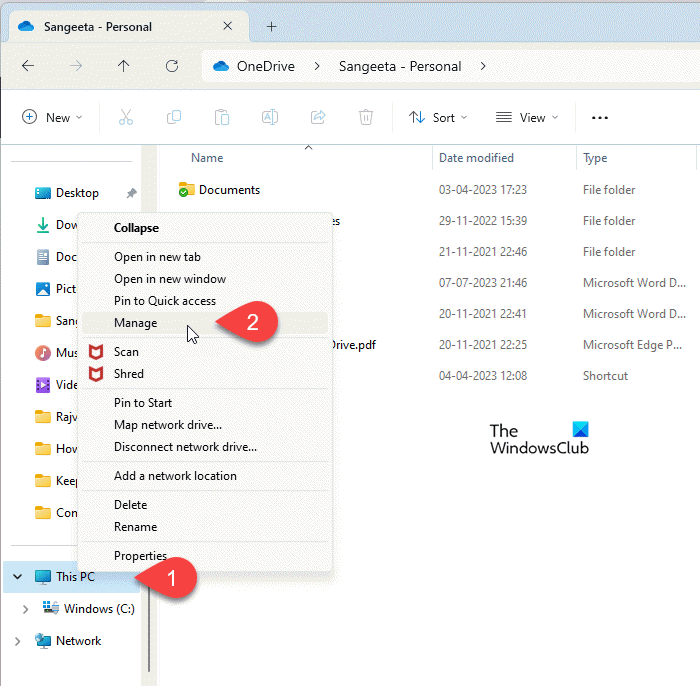The image size is (700, 686).
Task: Click the Rename icon in toolbar
Action: pyautogui.click(x=270, y=117)
